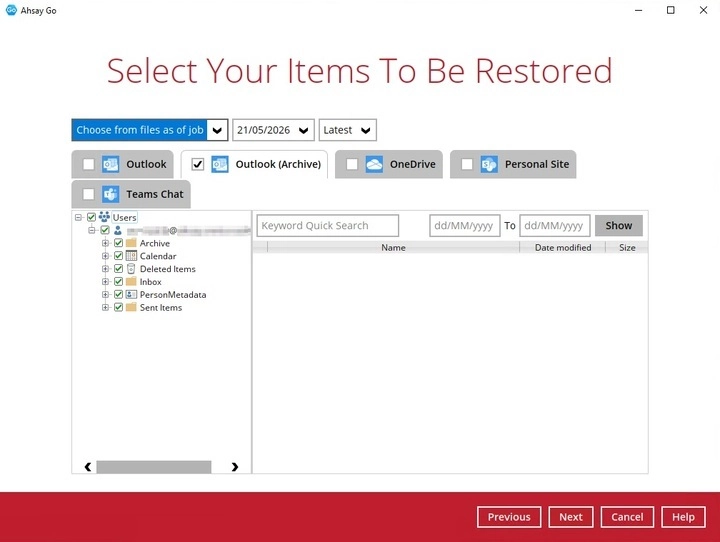
Task: Tick the Personal Site checkbox
Action: click(x=467, y=164)
